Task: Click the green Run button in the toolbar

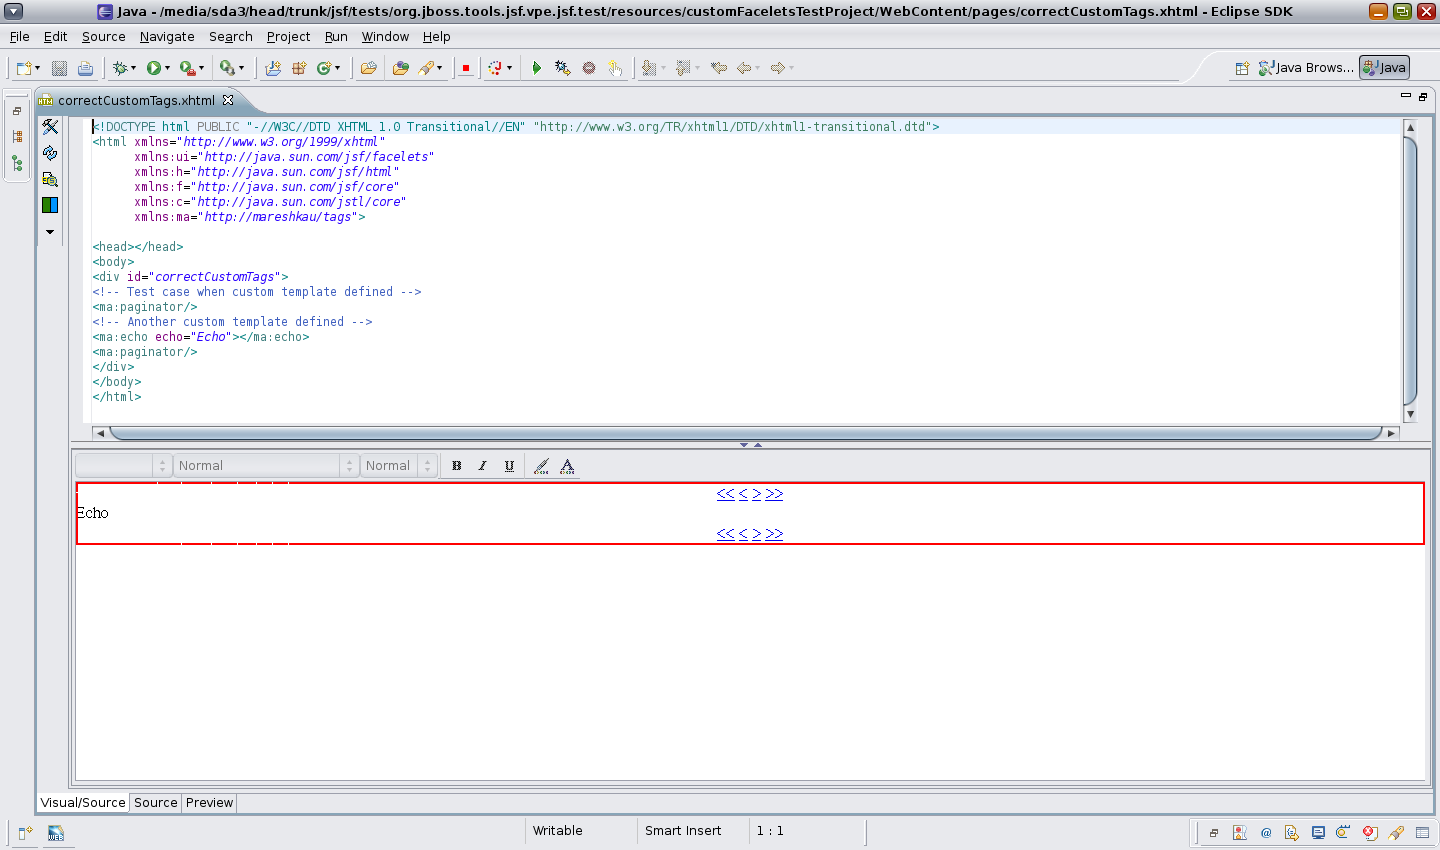Action: coord(153,68)
